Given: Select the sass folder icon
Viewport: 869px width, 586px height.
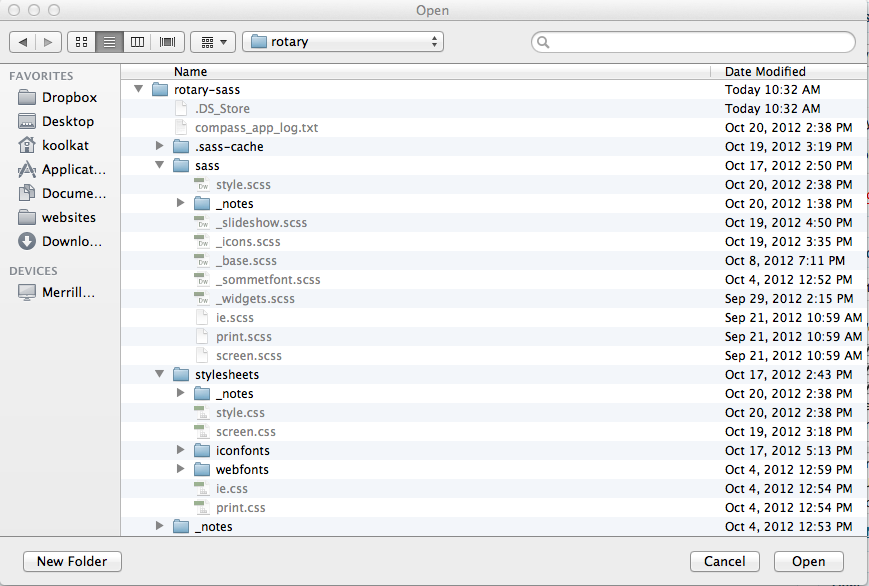Looking at the screenshot, I should [181, 166].
